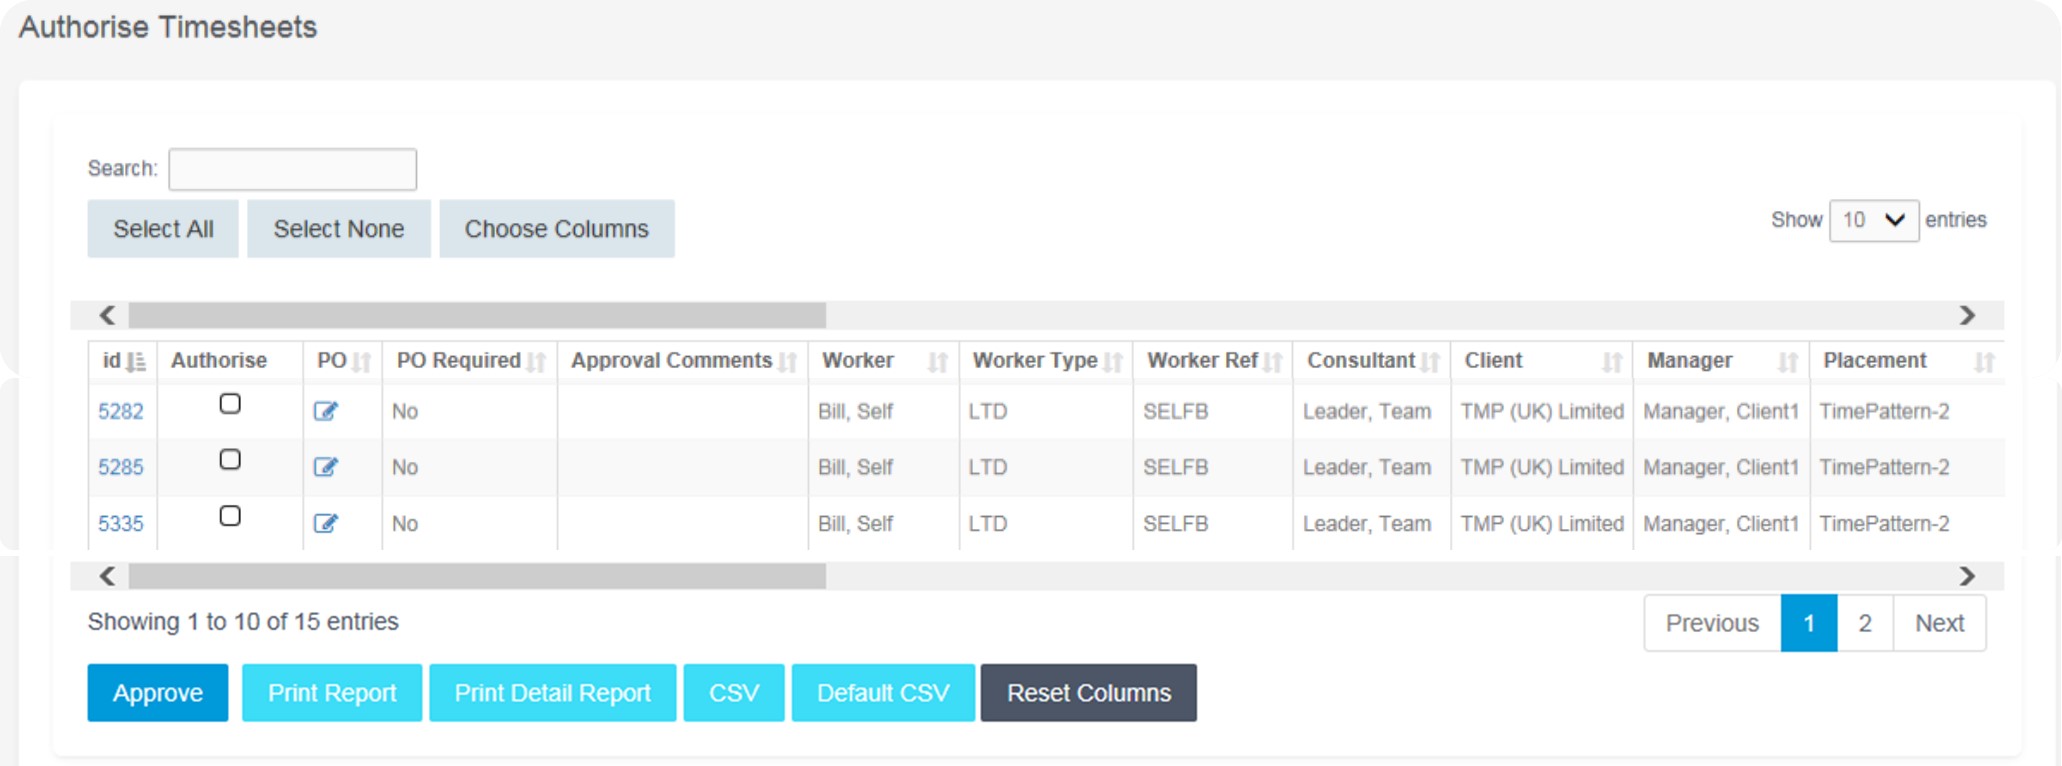Focus the Search input field
The height and width of the screenshot is (766, 2062).
tap(292, 169)
